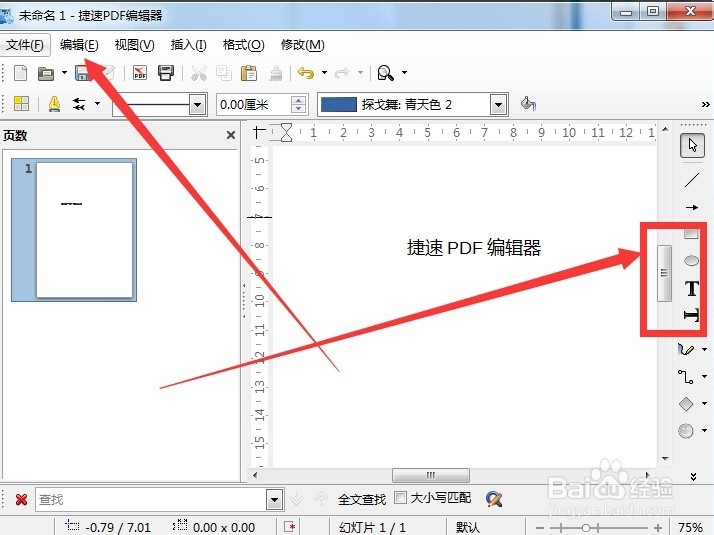
Task: Click the arrow style icon
Action: [79, 104]
